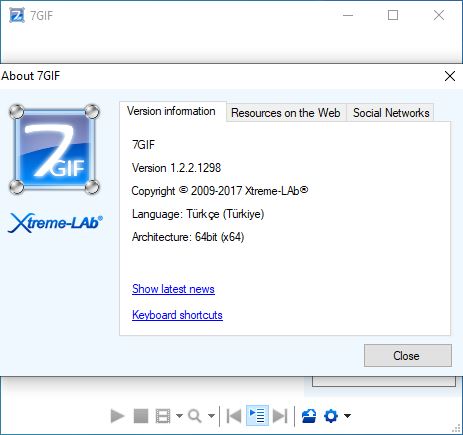Toggle the playlist view icon

[257, 416]
